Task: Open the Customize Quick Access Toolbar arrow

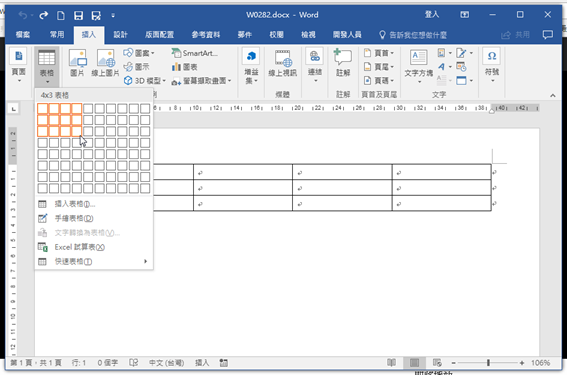Action: click(113, 15)
